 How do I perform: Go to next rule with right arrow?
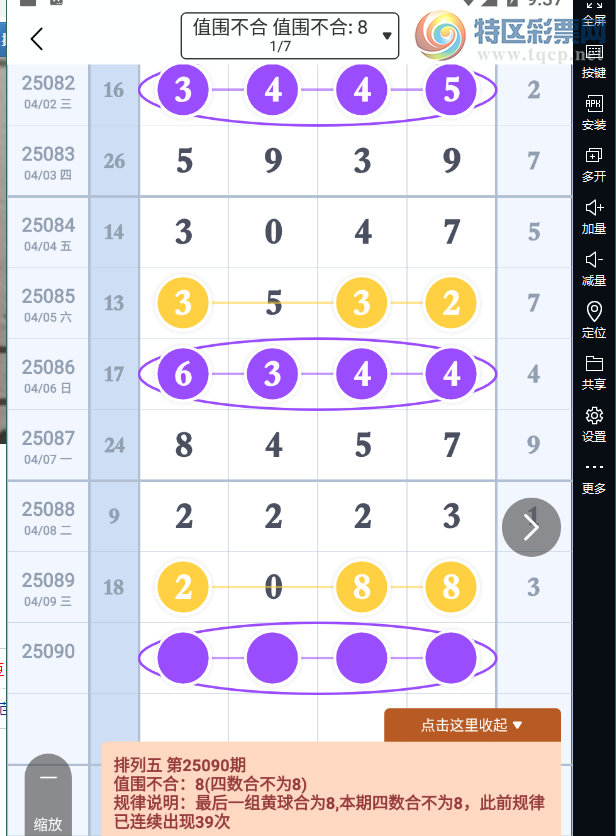[531, 527]
